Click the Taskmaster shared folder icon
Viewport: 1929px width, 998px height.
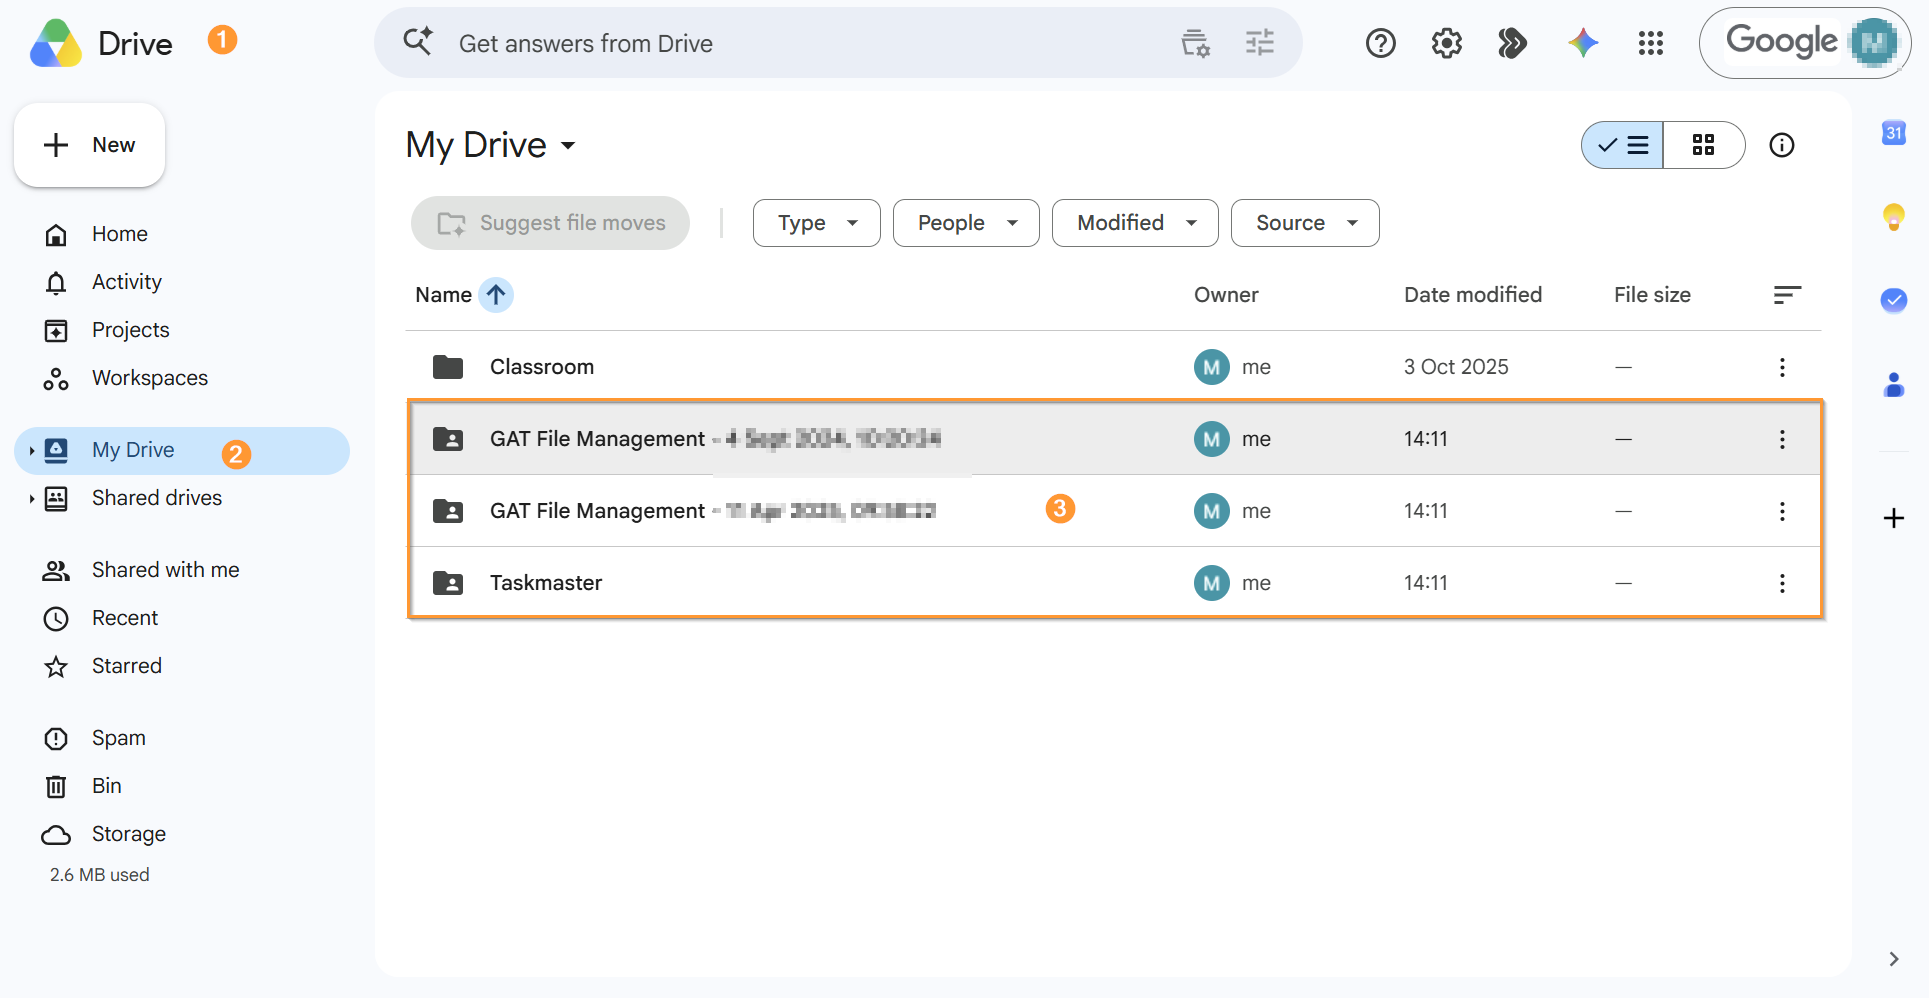tap(448, 583)
